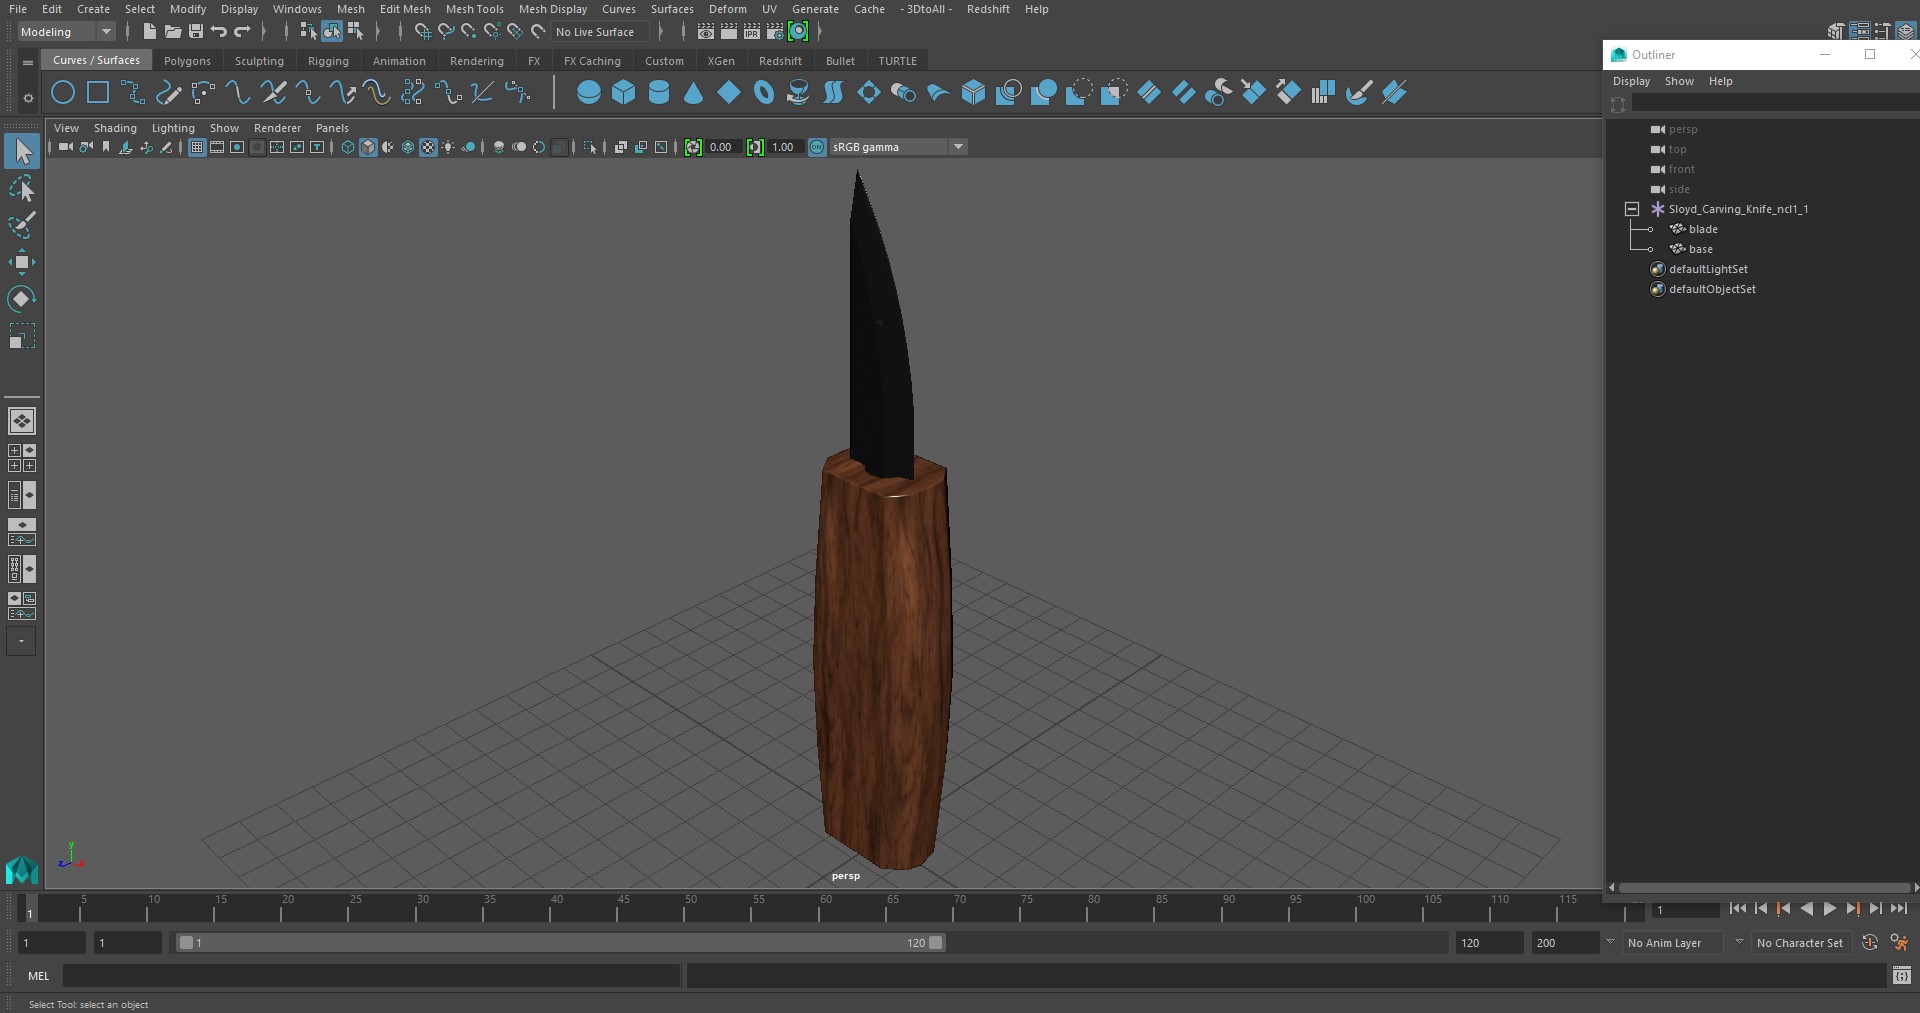This screenshot has width=1920, height=1013.
Task: Toggle film gate in viewport
Action: (x=217, y=147)
